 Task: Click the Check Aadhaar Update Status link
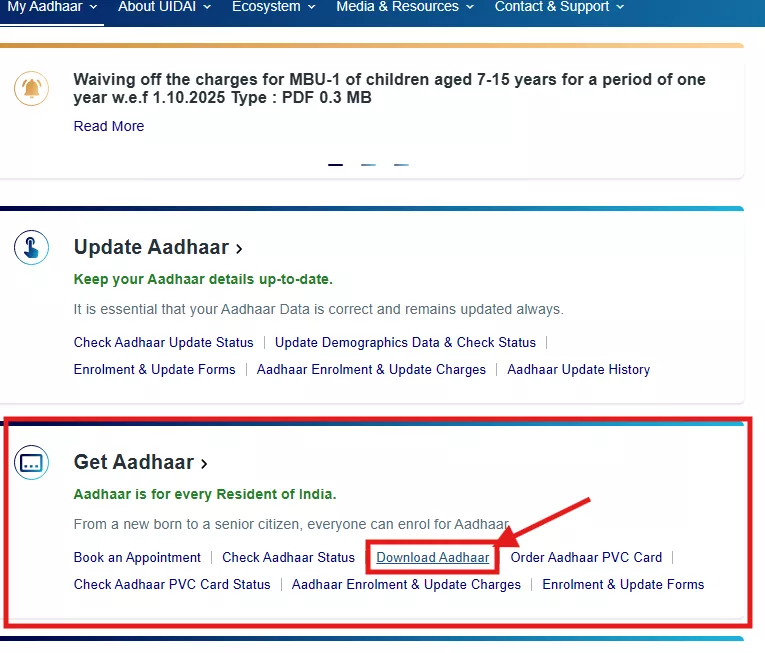164,342
